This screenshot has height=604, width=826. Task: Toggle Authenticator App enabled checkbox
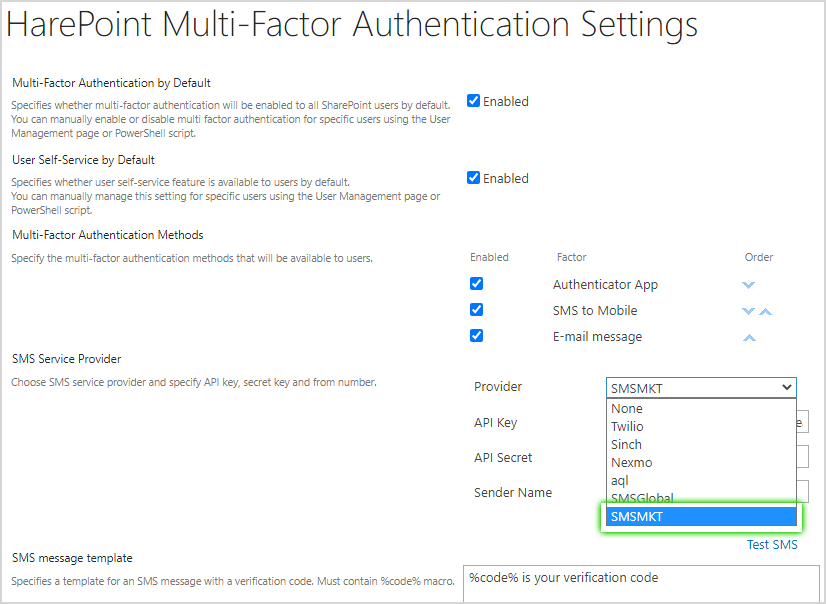coord(476,284)
